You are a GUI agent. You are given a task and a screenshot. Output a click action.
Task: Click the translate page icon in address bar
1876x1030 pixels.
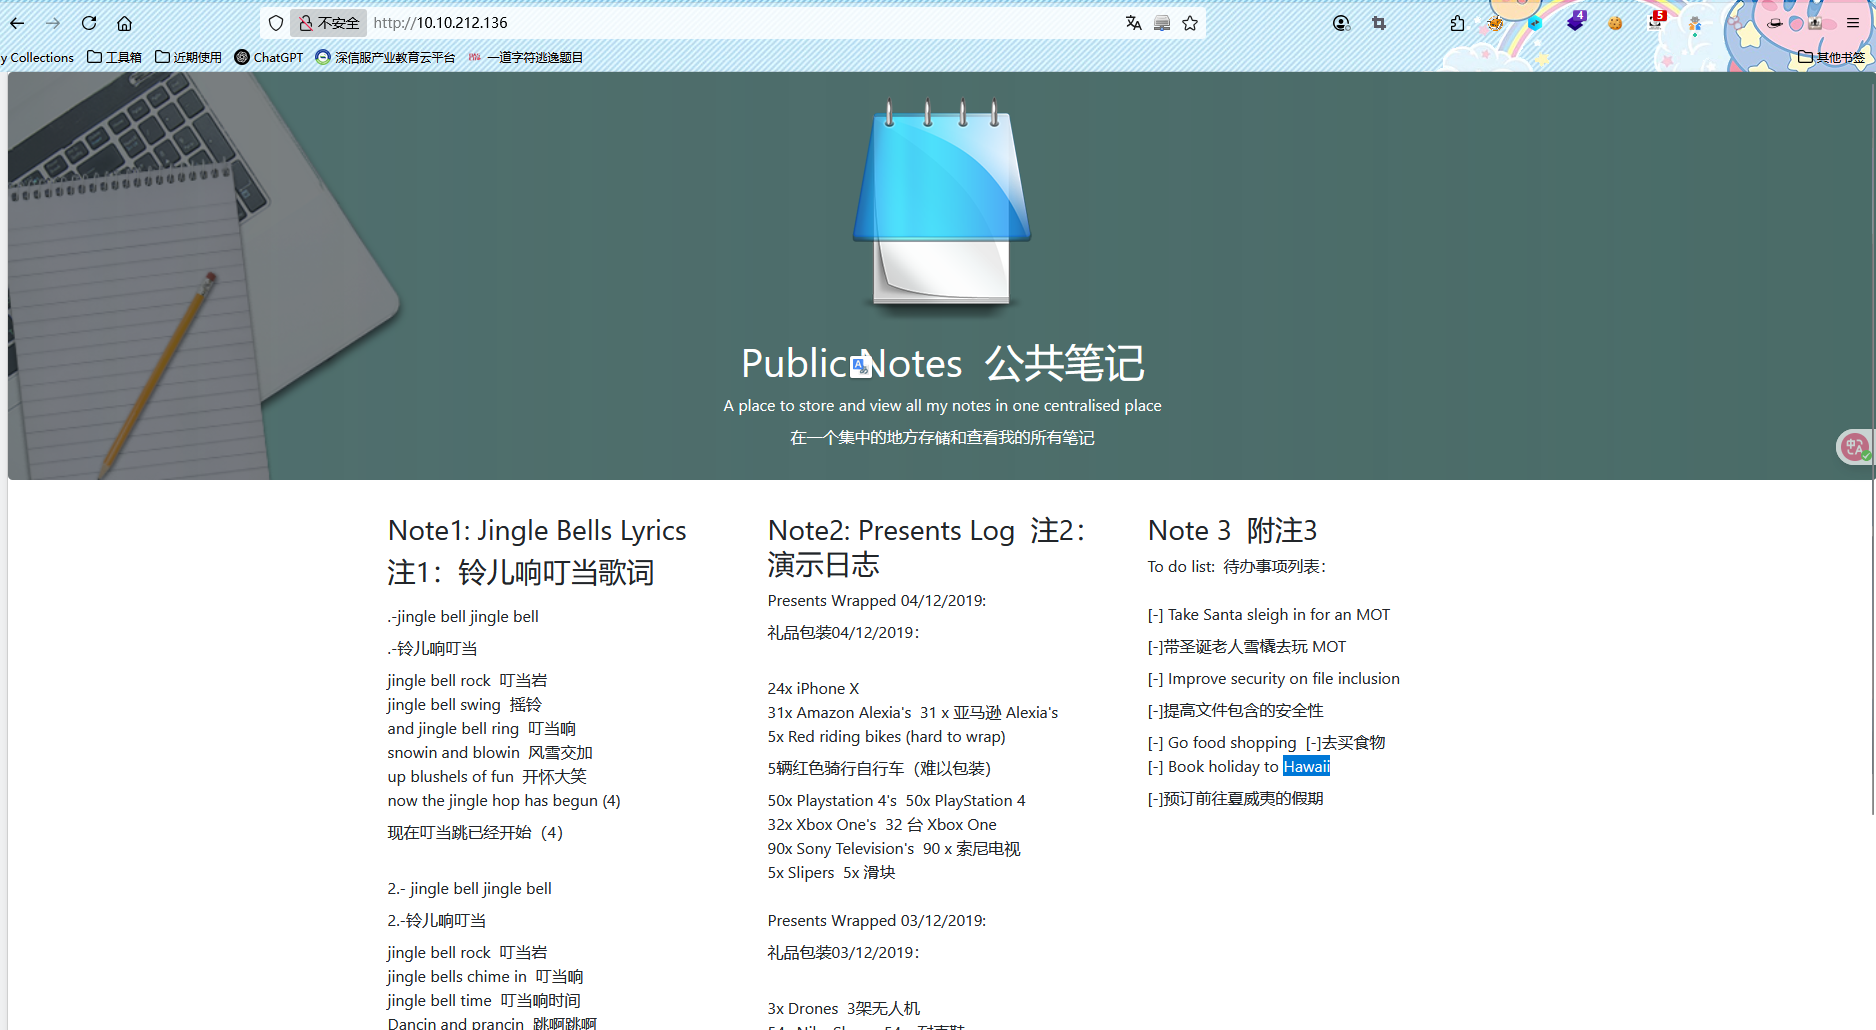[1133, 23]
